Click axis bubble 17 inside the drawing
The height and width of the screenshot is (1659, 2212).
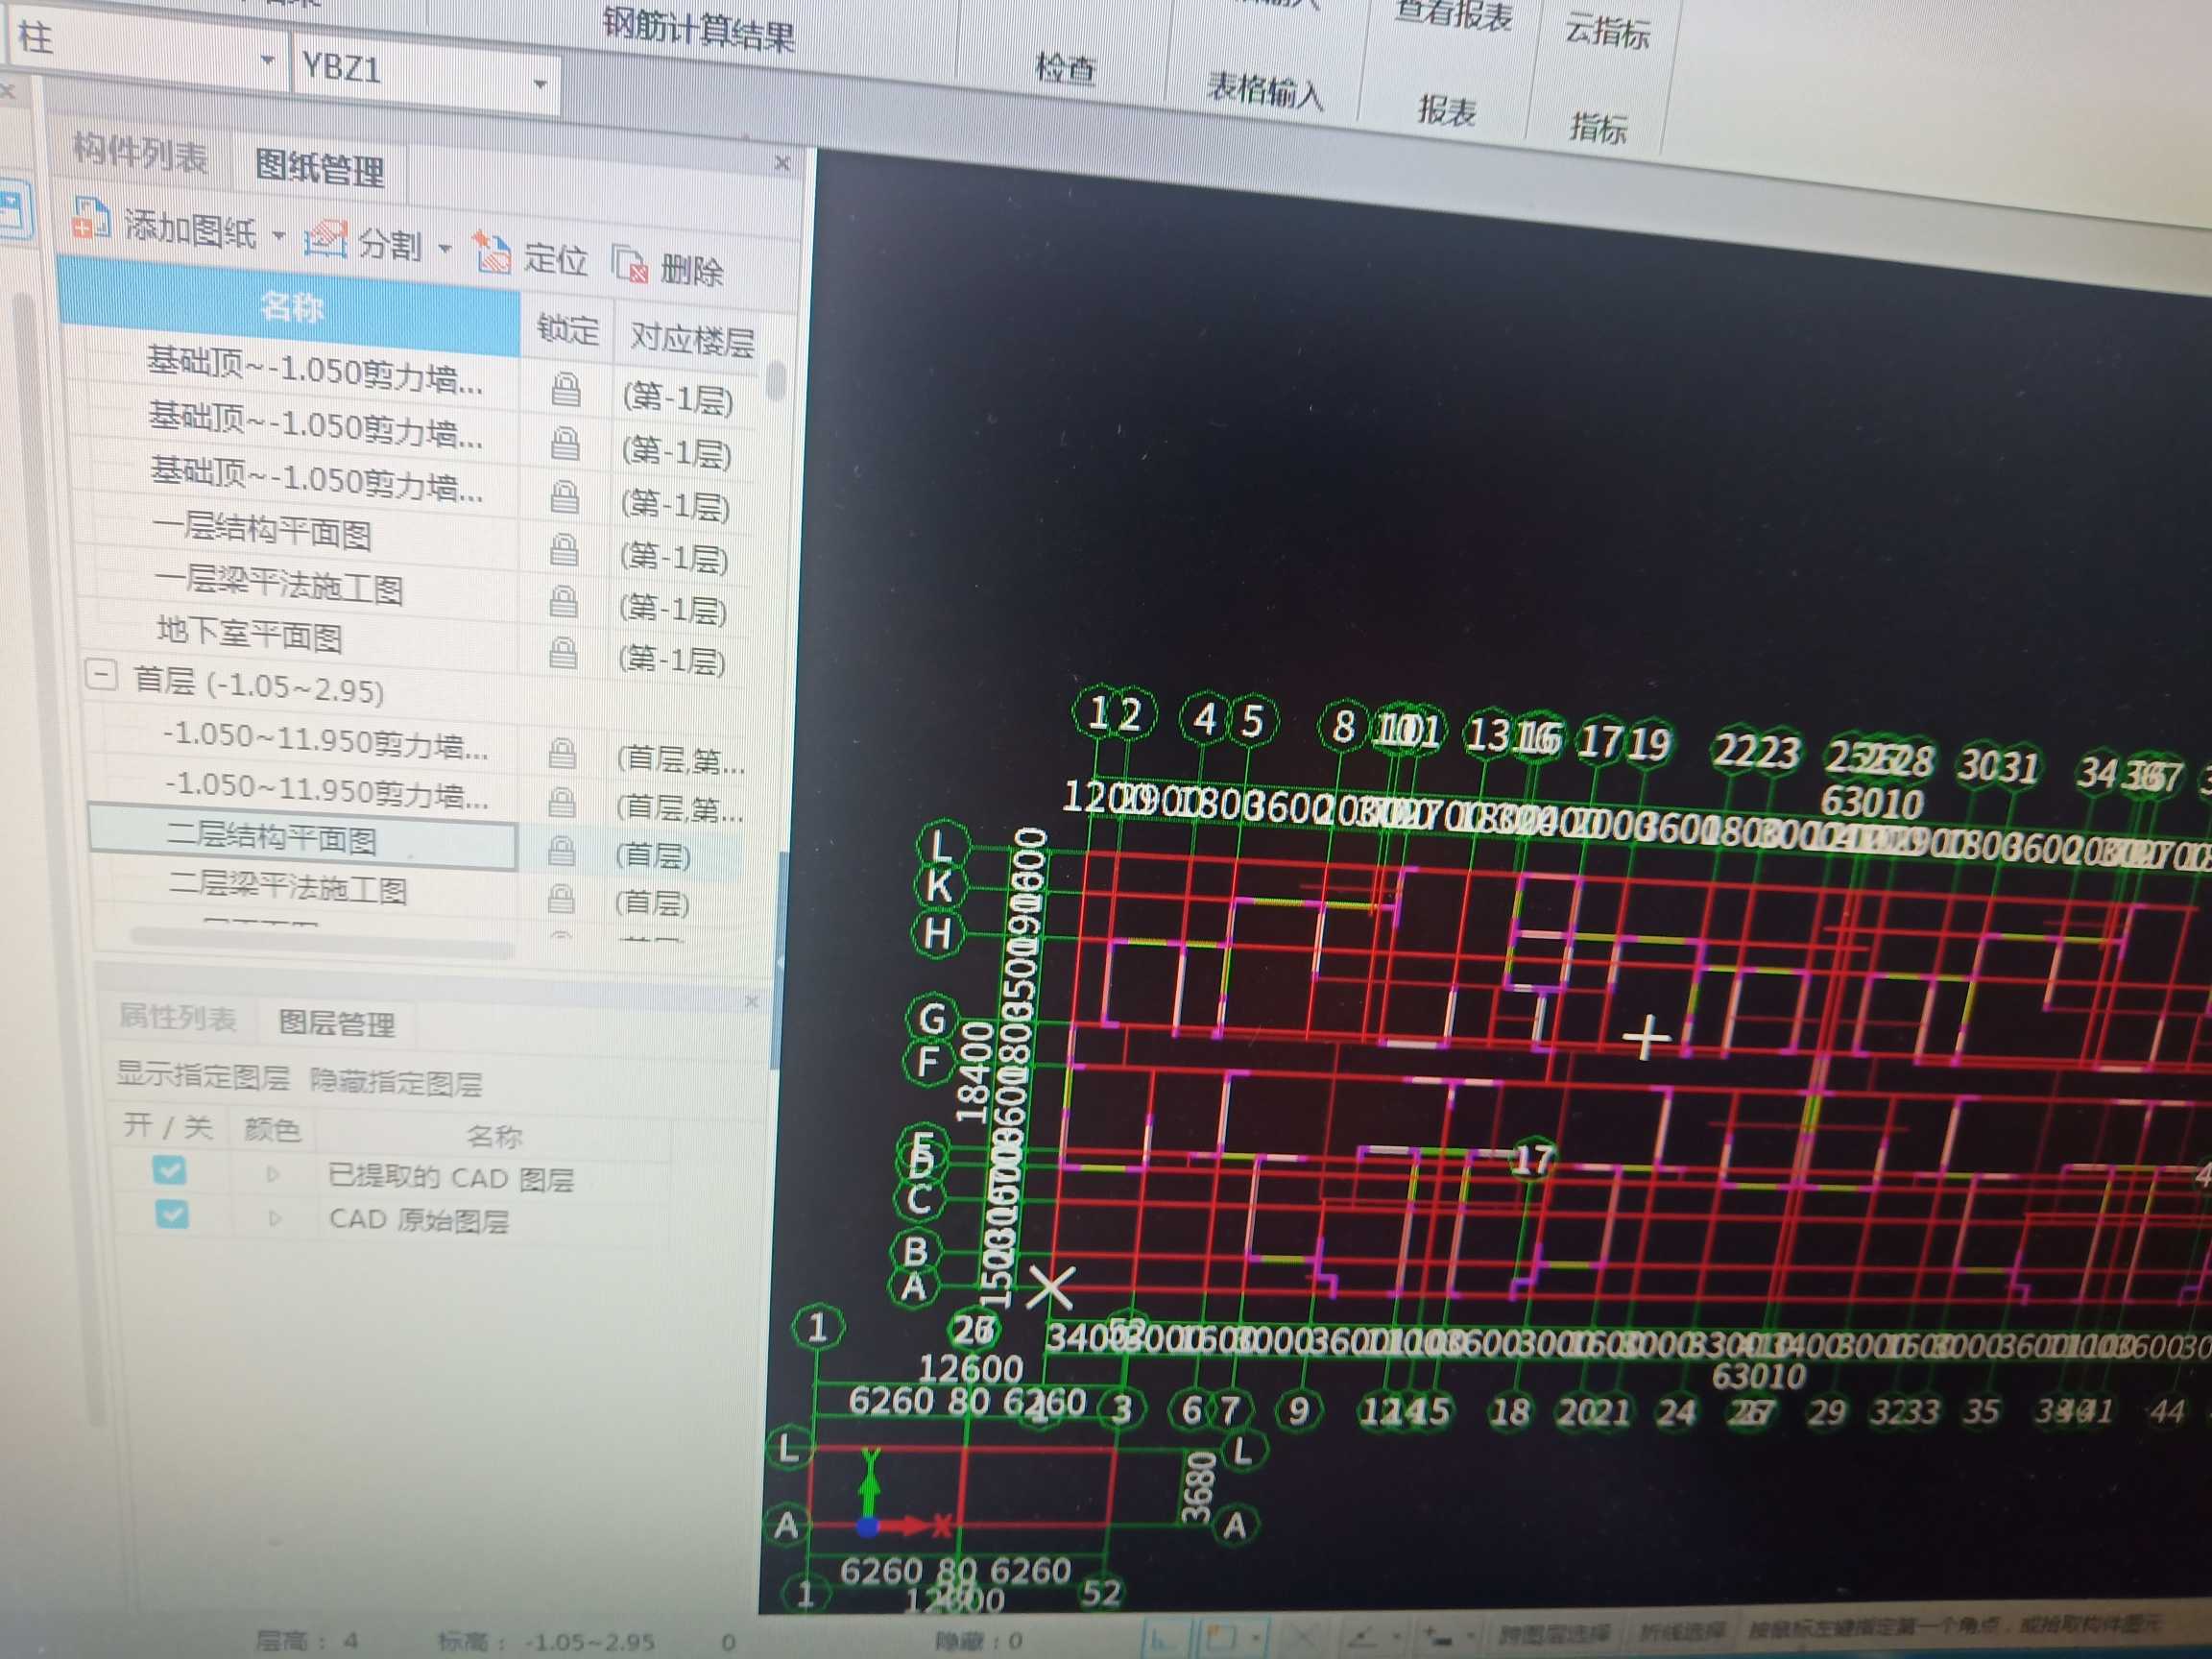[x=1531, y=1160]
